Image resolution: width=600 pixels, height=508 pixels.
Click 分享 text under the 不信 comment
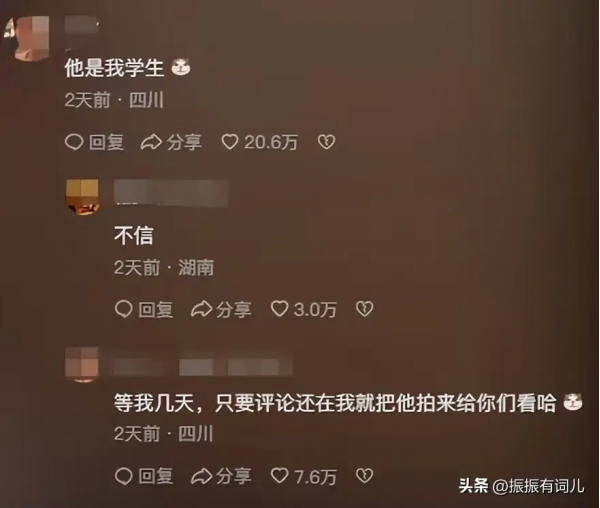234,309
